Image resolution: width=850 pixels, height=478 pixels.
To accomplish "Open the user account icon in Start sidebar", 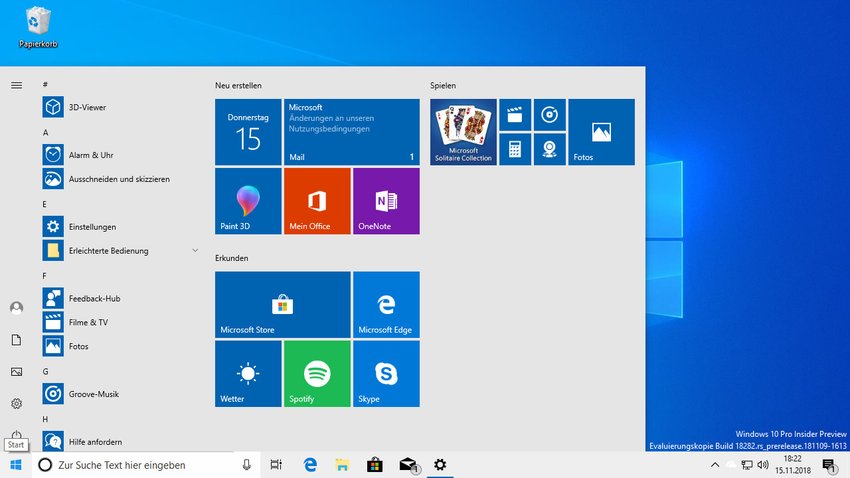I will (x=16, y=308).
